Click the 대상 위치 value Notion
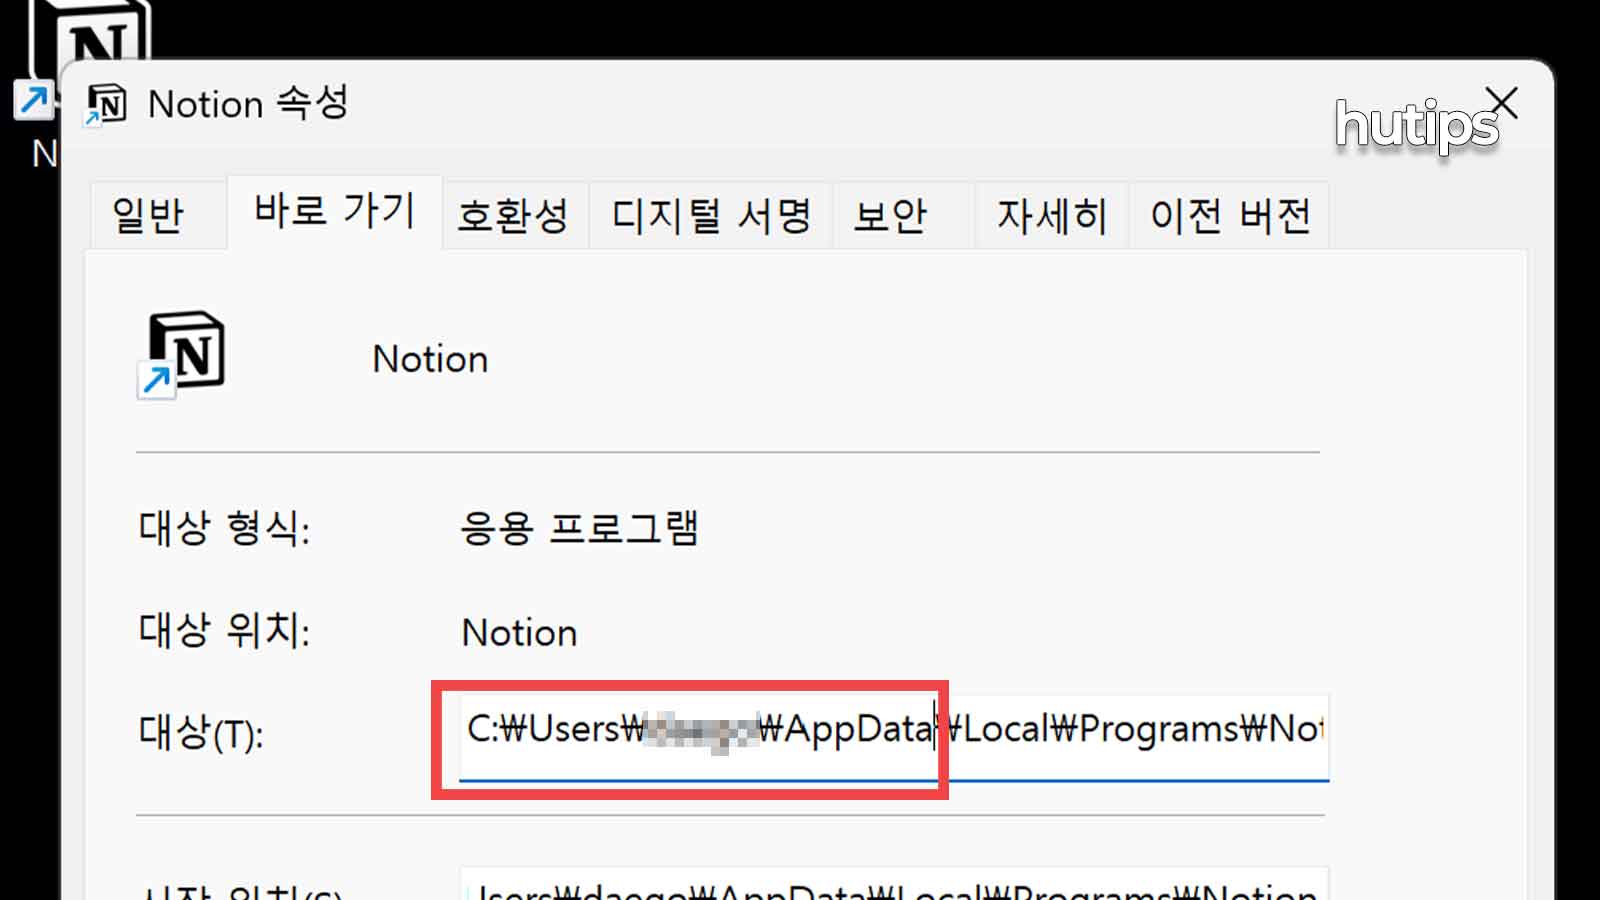The image size is (1600, 900). 519,633
